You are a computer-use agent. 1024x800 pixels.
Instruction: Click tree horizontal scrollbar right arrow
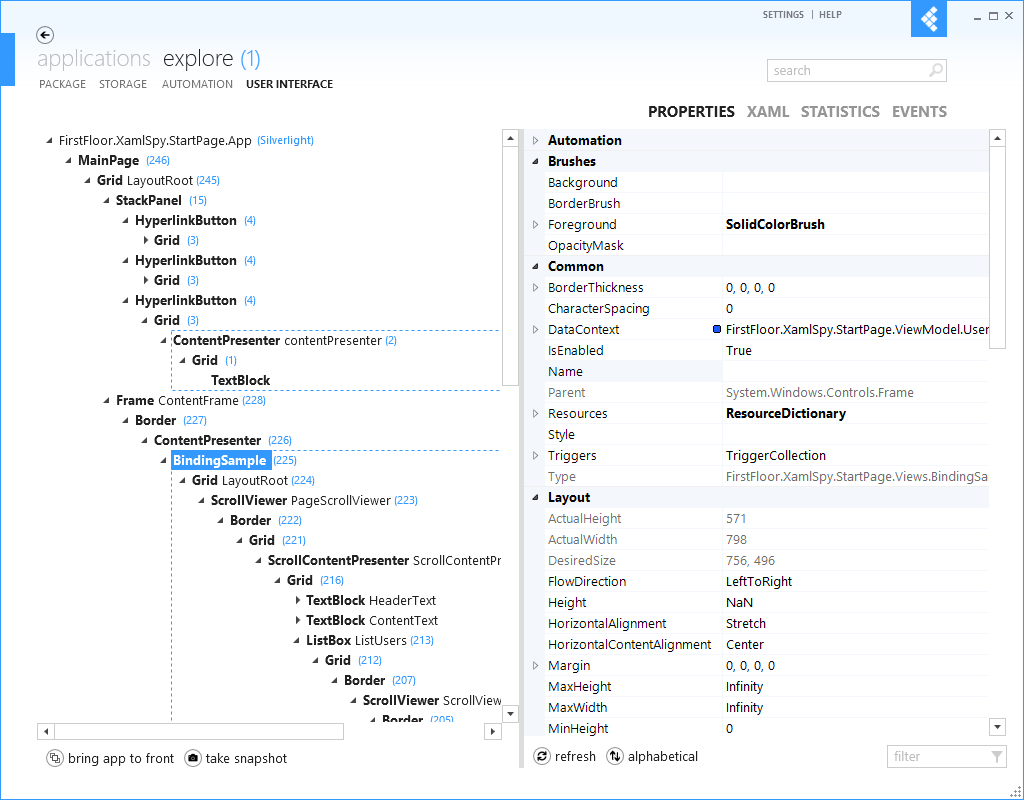pyautogui.click(x=493, y=731)
